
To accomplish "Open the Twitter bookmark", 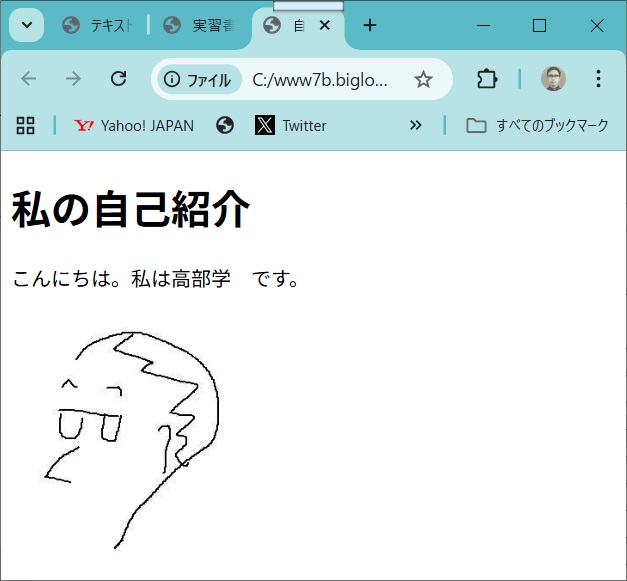I will coord(291,126).
